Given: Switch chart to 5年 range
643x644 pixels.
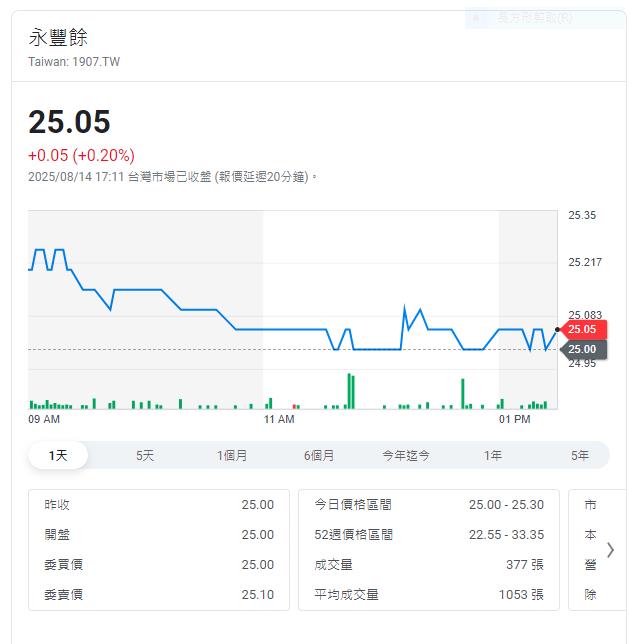Looking at the screenshot, I should pyautogui.click(x=580, y=455).
